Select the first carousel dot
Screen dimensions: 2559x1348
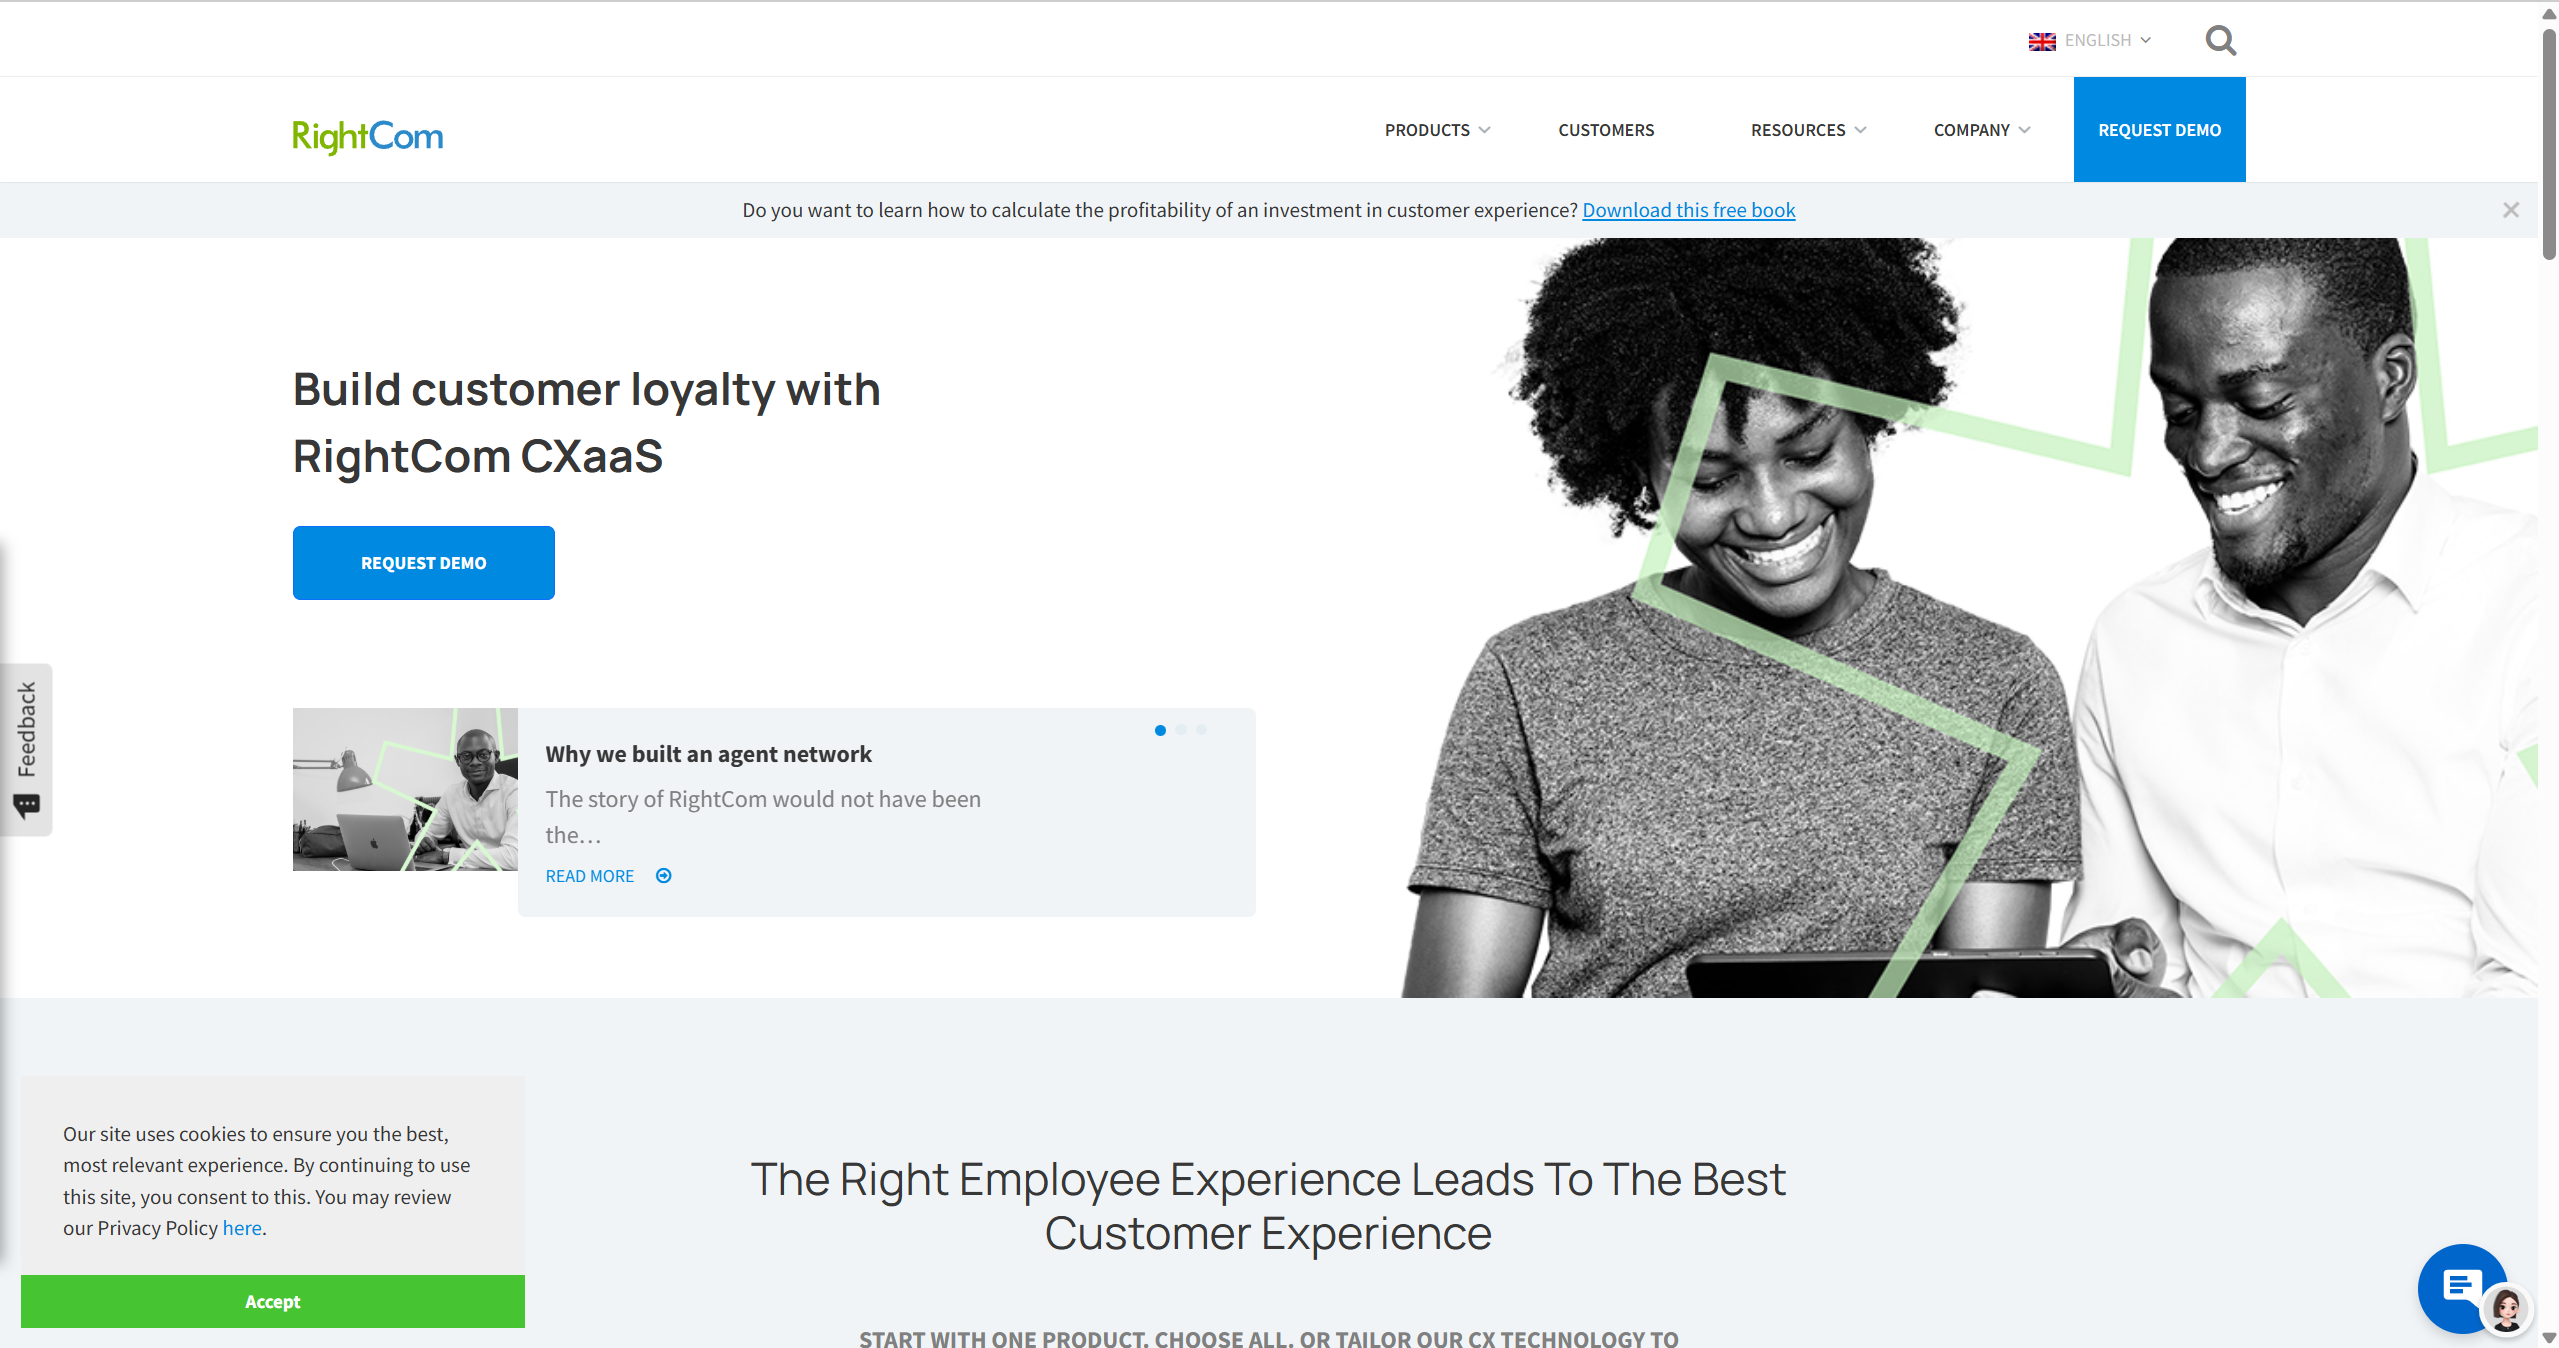[x=1160, y=730]
